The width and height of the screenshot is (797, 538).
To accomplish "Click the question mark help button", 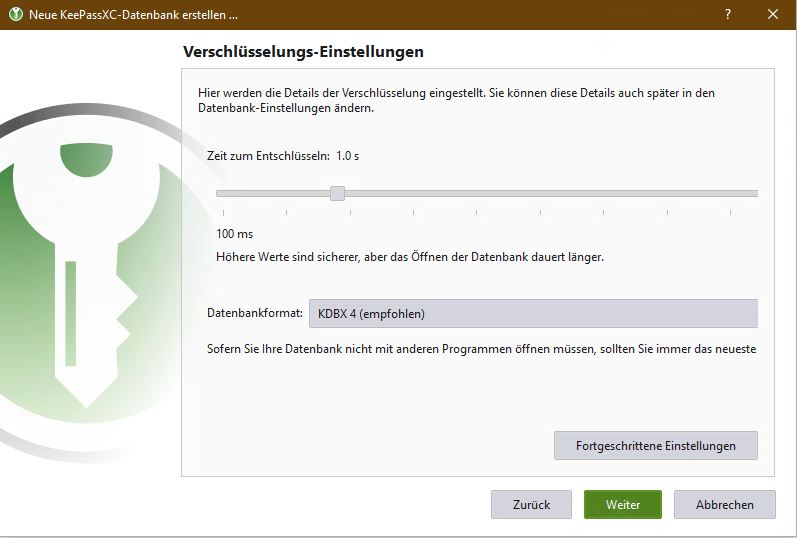I will [x=728, y=14].
